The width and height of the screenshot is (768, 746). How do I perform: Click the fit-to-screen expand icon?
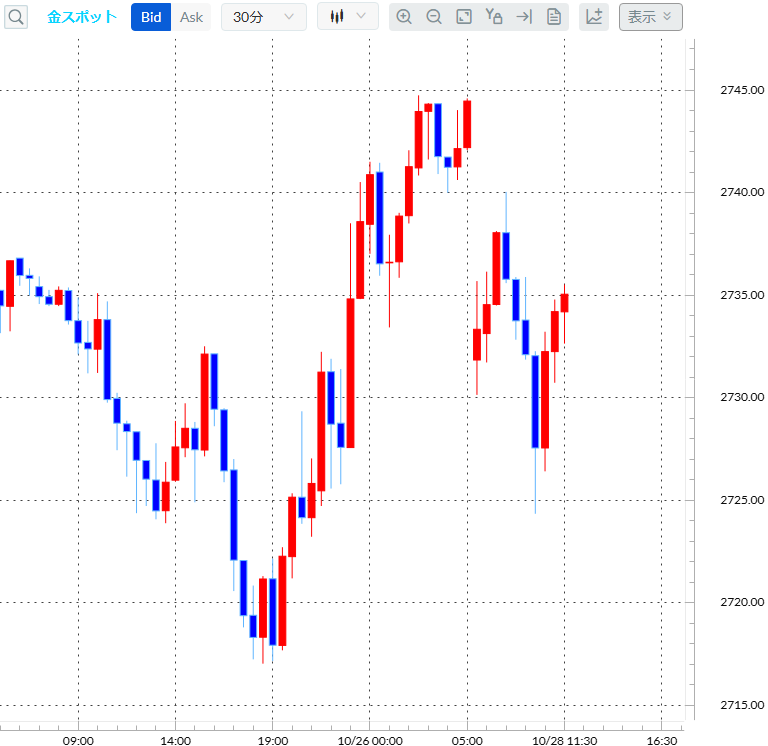(x=464, y=17)
